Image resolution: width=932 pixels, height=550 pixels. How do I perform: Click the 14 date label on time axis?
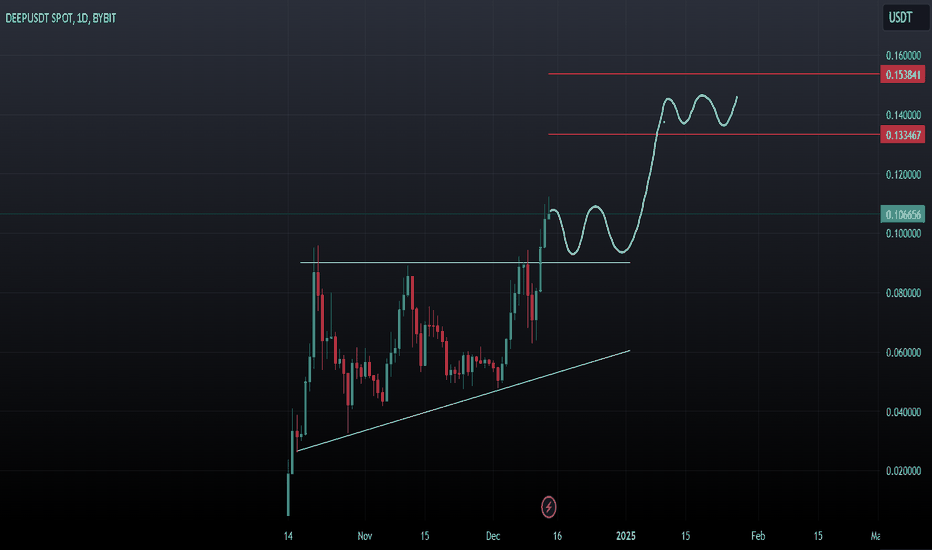coord(288,536)
